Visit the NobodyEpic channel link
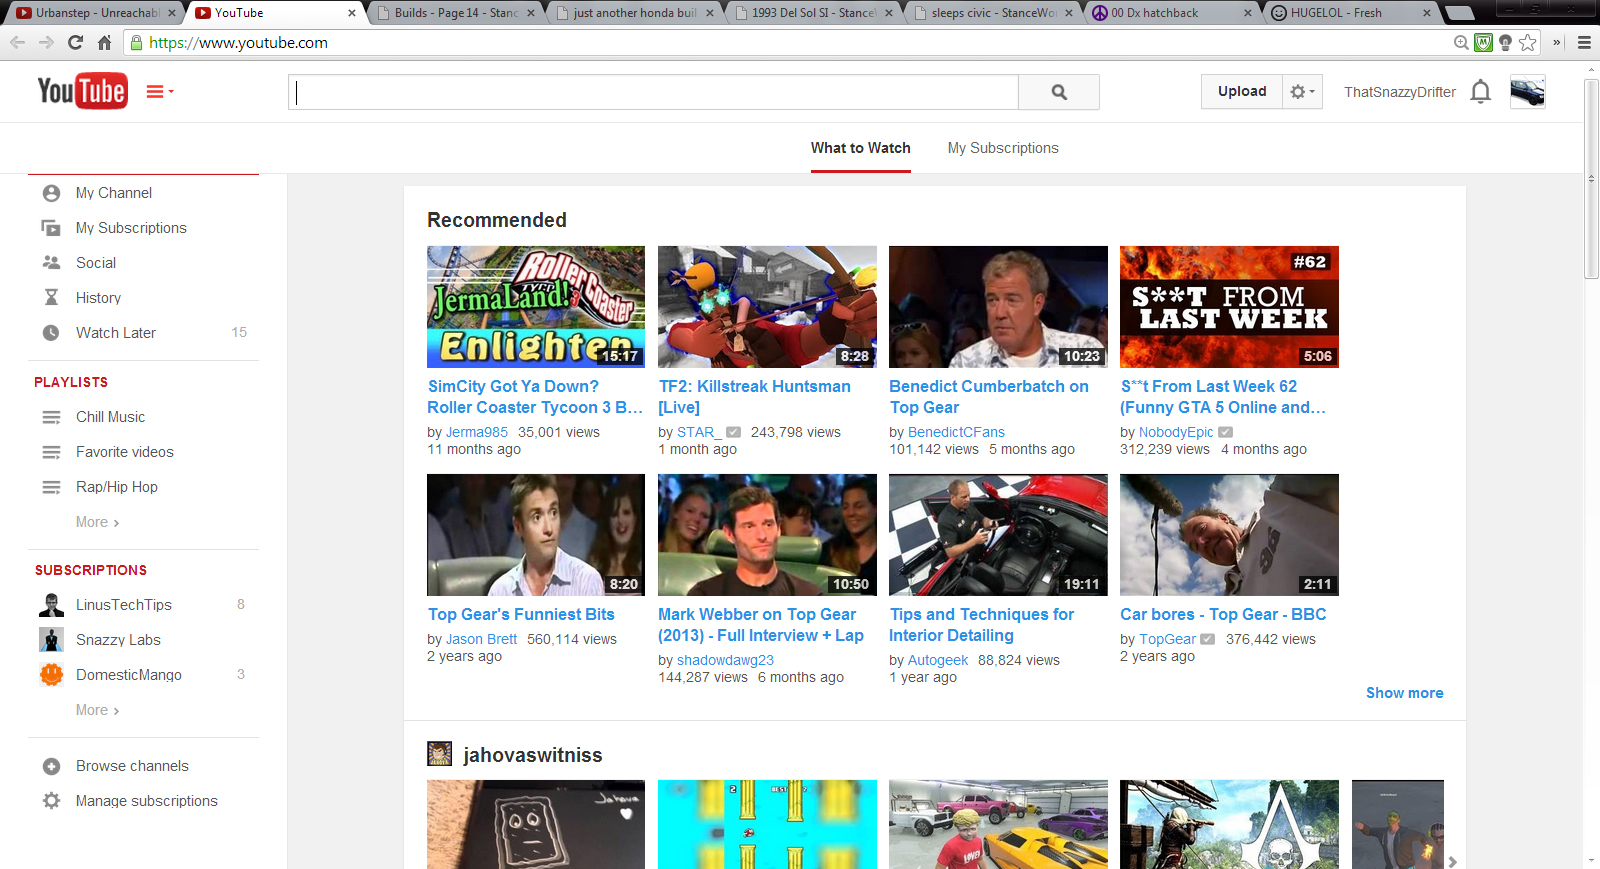 click(1176, 432)
